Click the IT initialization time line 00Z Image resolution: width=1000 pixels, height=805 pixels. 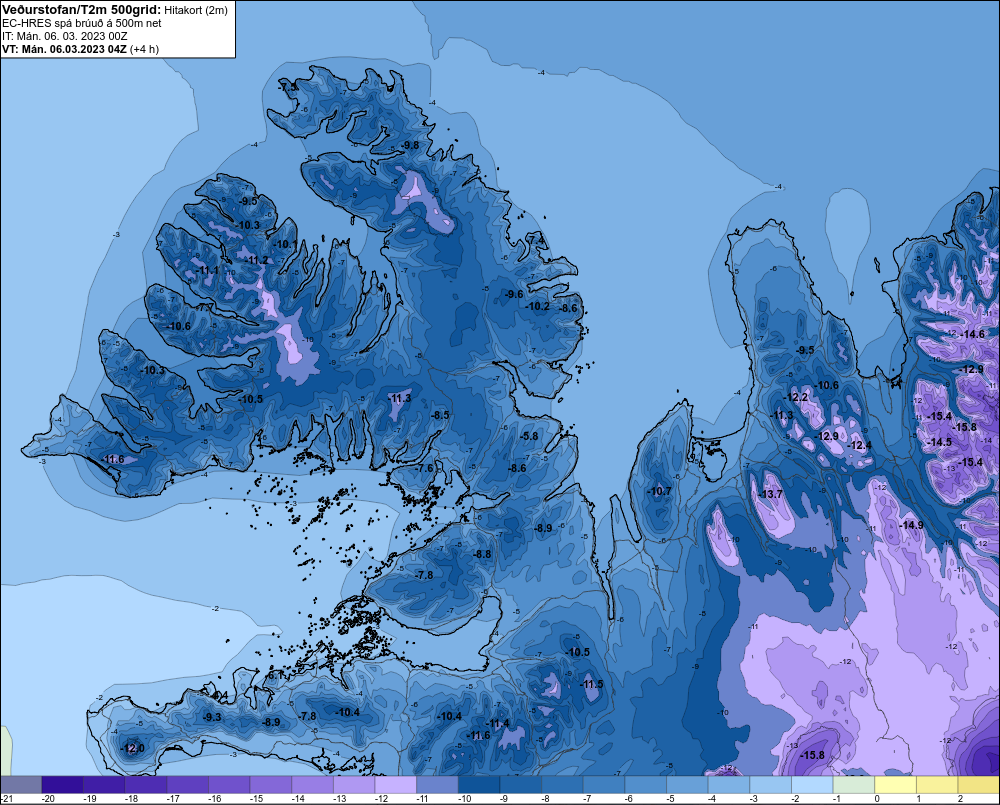[64, 36]
